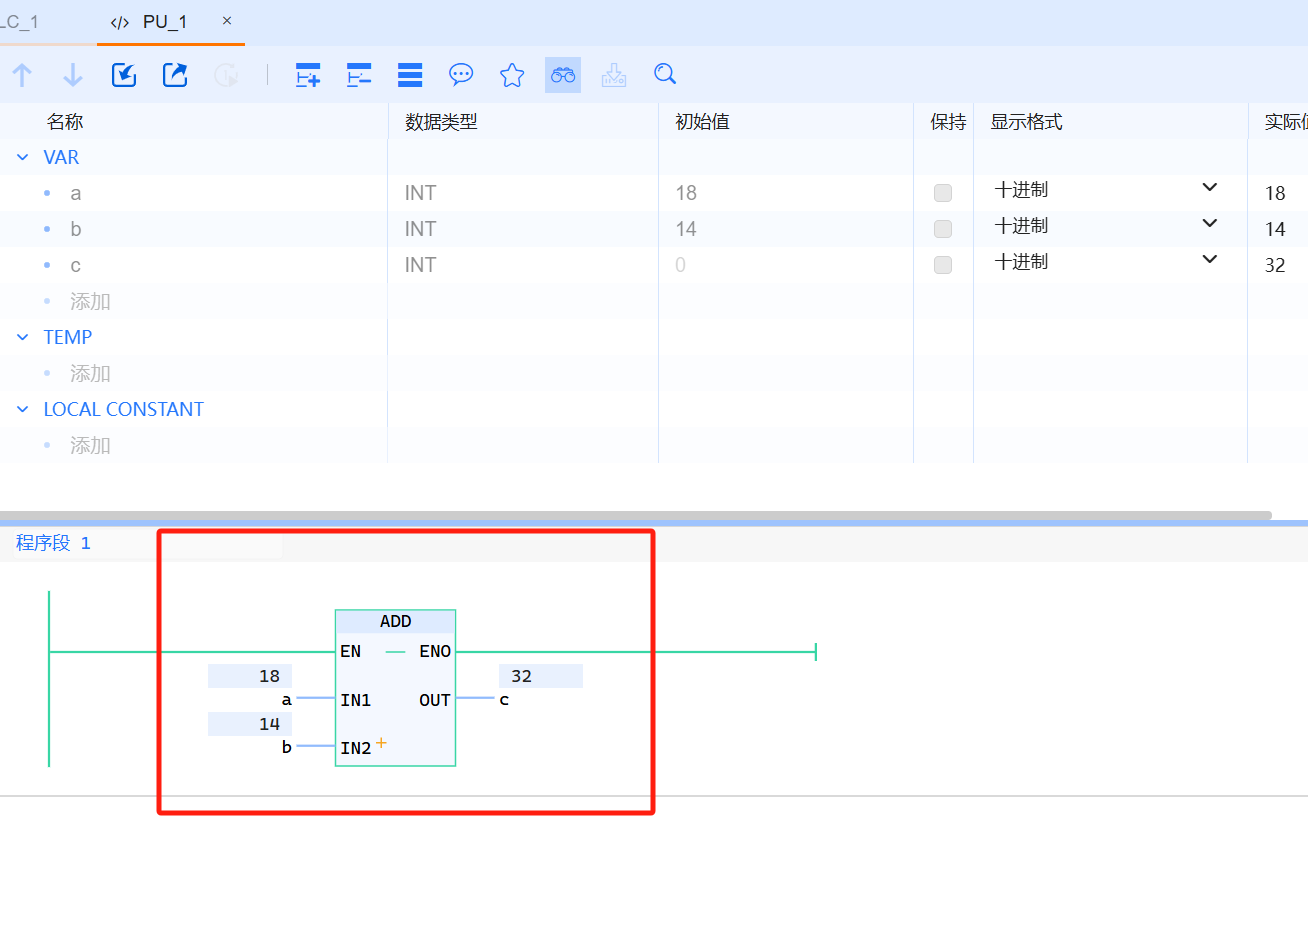Toggle the monitoring binoculars icon

pyautogui.click(x=563, y=75)
